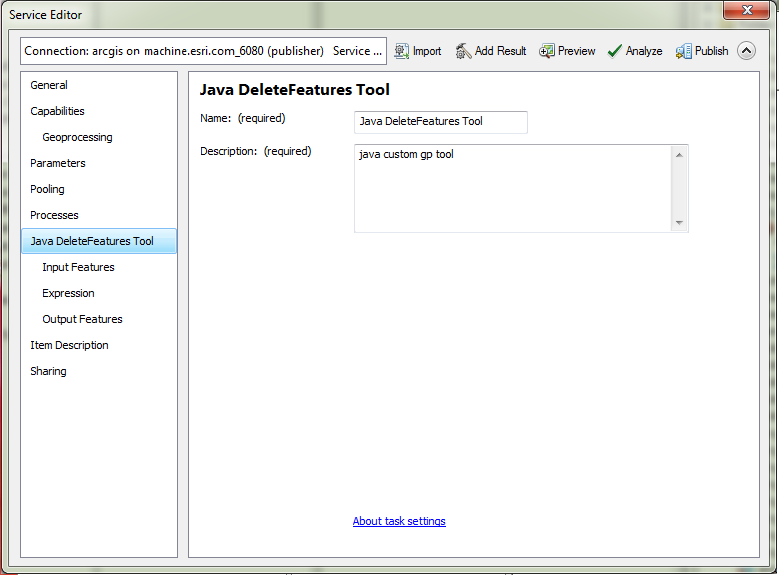Click the Analyze button label
Image resolution: width=779 pixels, height=575 pixels.
click(644, 51)
